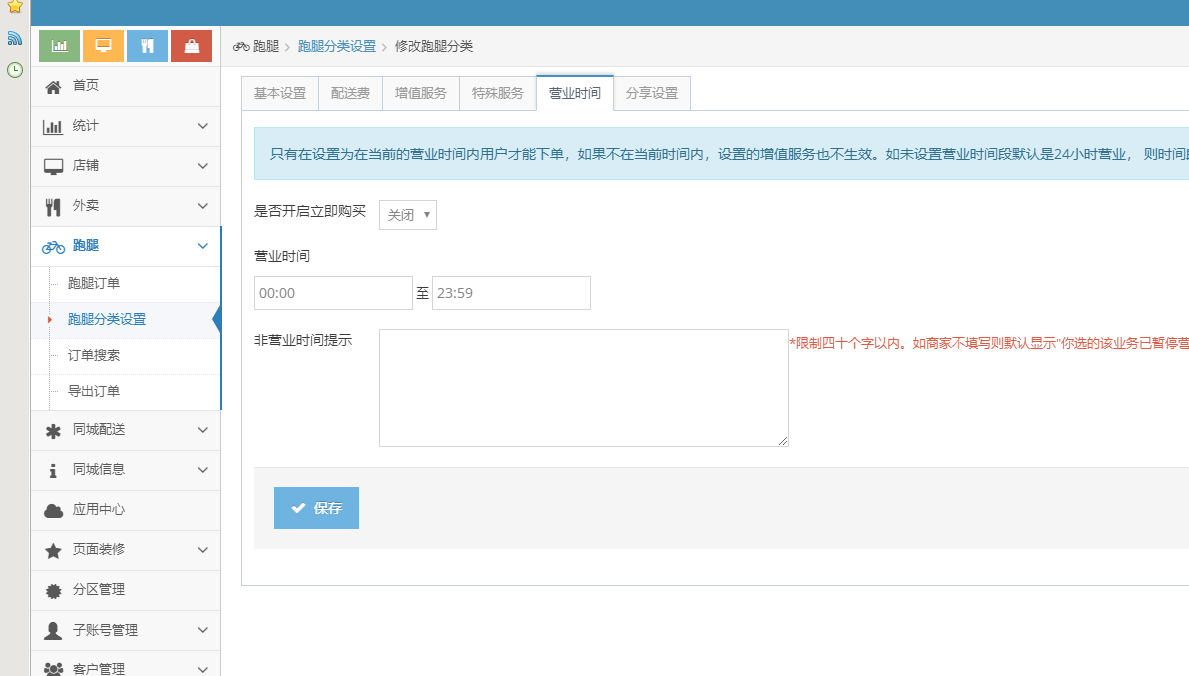The image size is (1189, 676).
Task: Click the business start time 00:00 field
Action: 333,293
